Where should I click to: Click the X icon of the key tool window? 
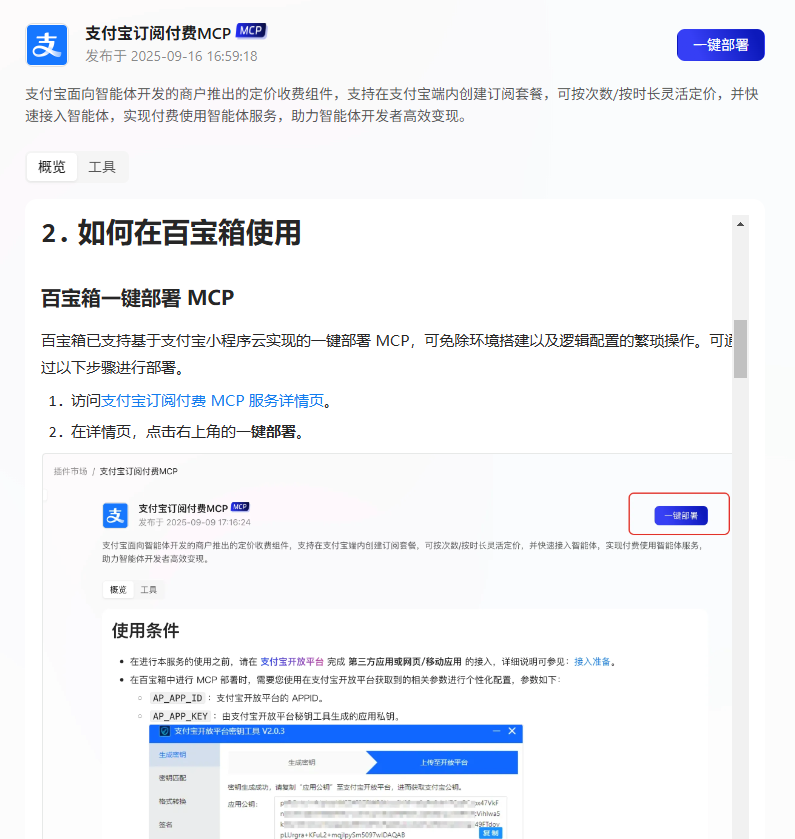coord(512,731)
